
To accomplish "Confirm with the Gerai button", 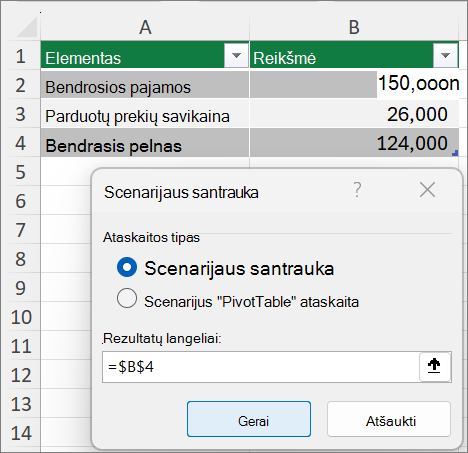I will coord(249,419).
